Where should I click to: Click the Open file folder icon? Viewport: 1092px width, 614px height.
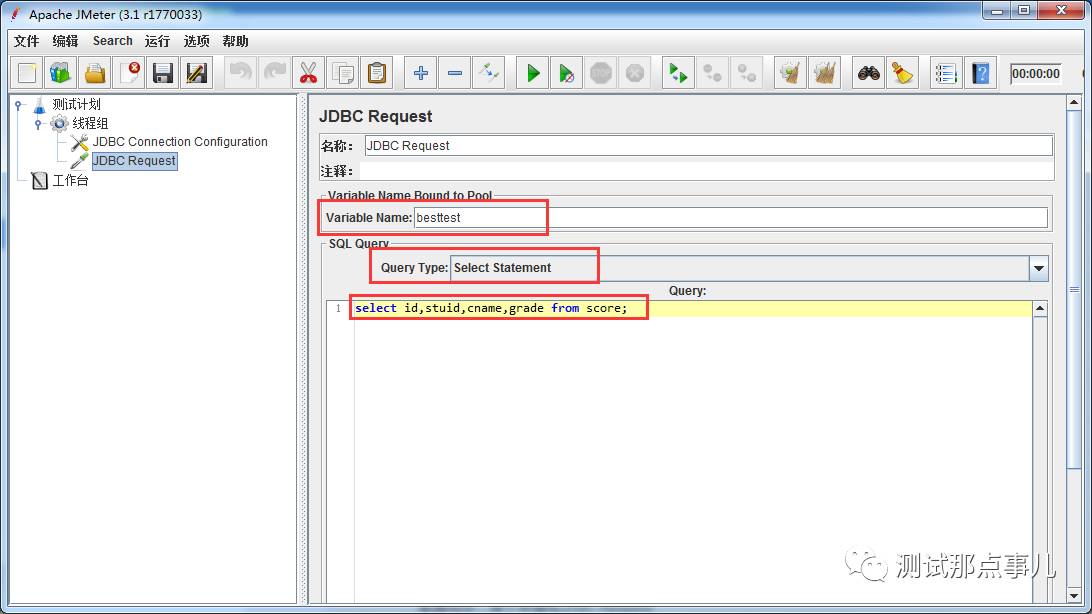[x=95, y=72]
